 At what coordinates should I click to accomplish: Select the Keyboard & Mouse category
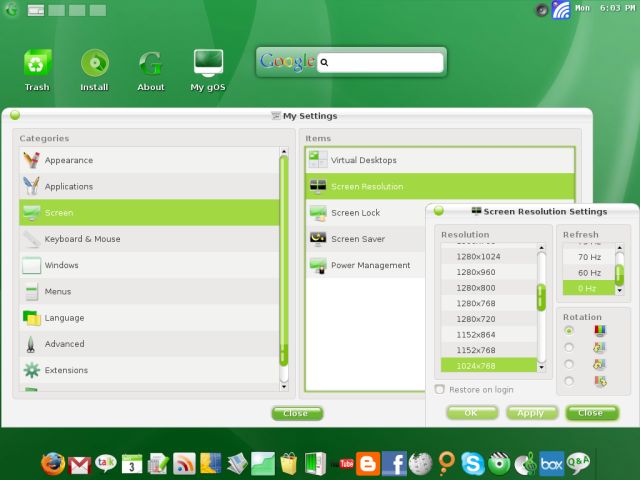coord(82,239)
